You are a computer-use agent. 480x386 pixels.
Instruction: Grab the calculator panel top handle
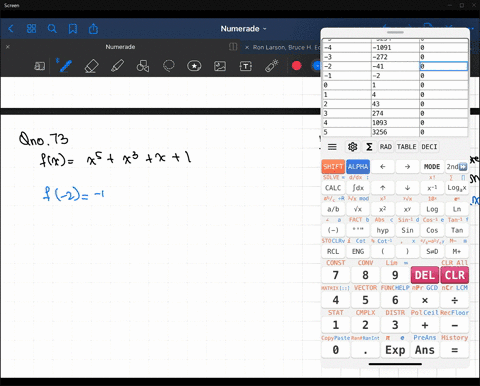click(x=395, y=32)
